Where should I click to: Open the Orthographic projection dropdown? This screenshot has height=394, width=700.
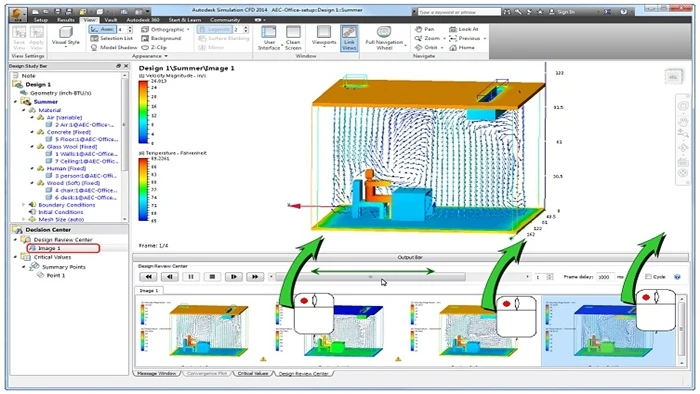coord(166,29)
